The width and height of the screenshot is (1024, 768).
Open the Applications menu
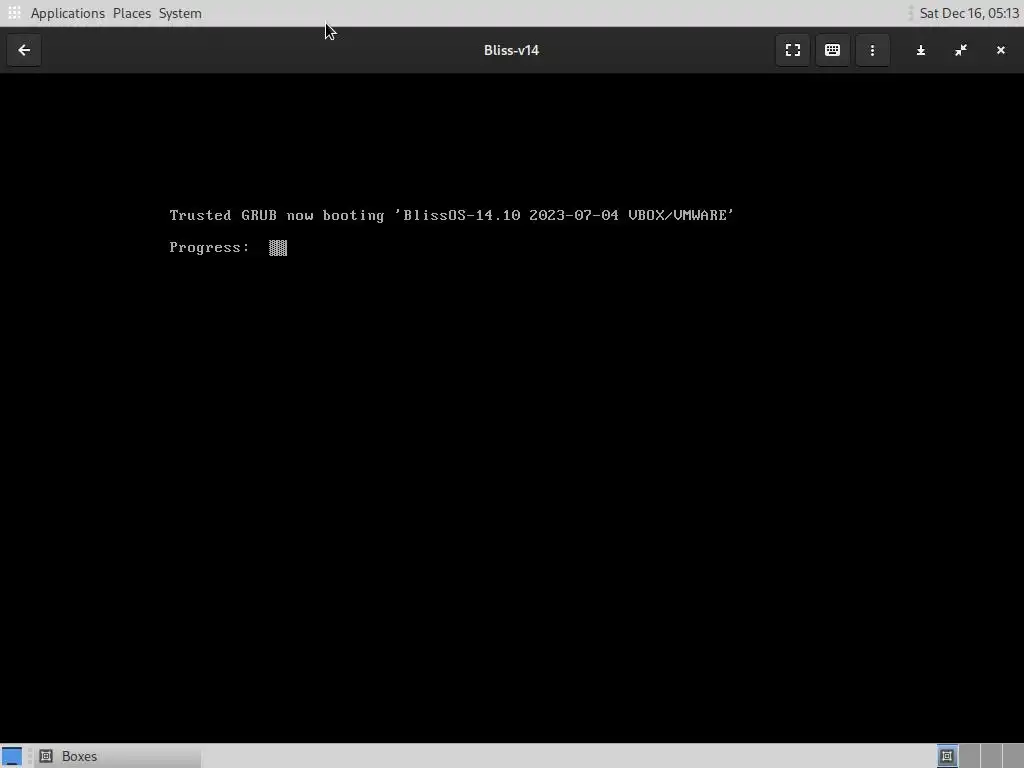click(x=67, y=13)
